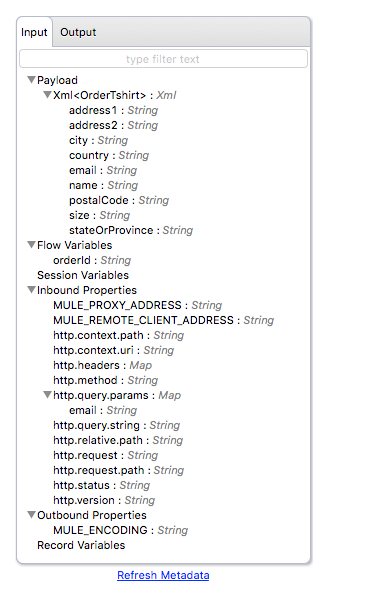Select Record Variables item
Screen dimensions: 366x598
click(x=81, y=545)
